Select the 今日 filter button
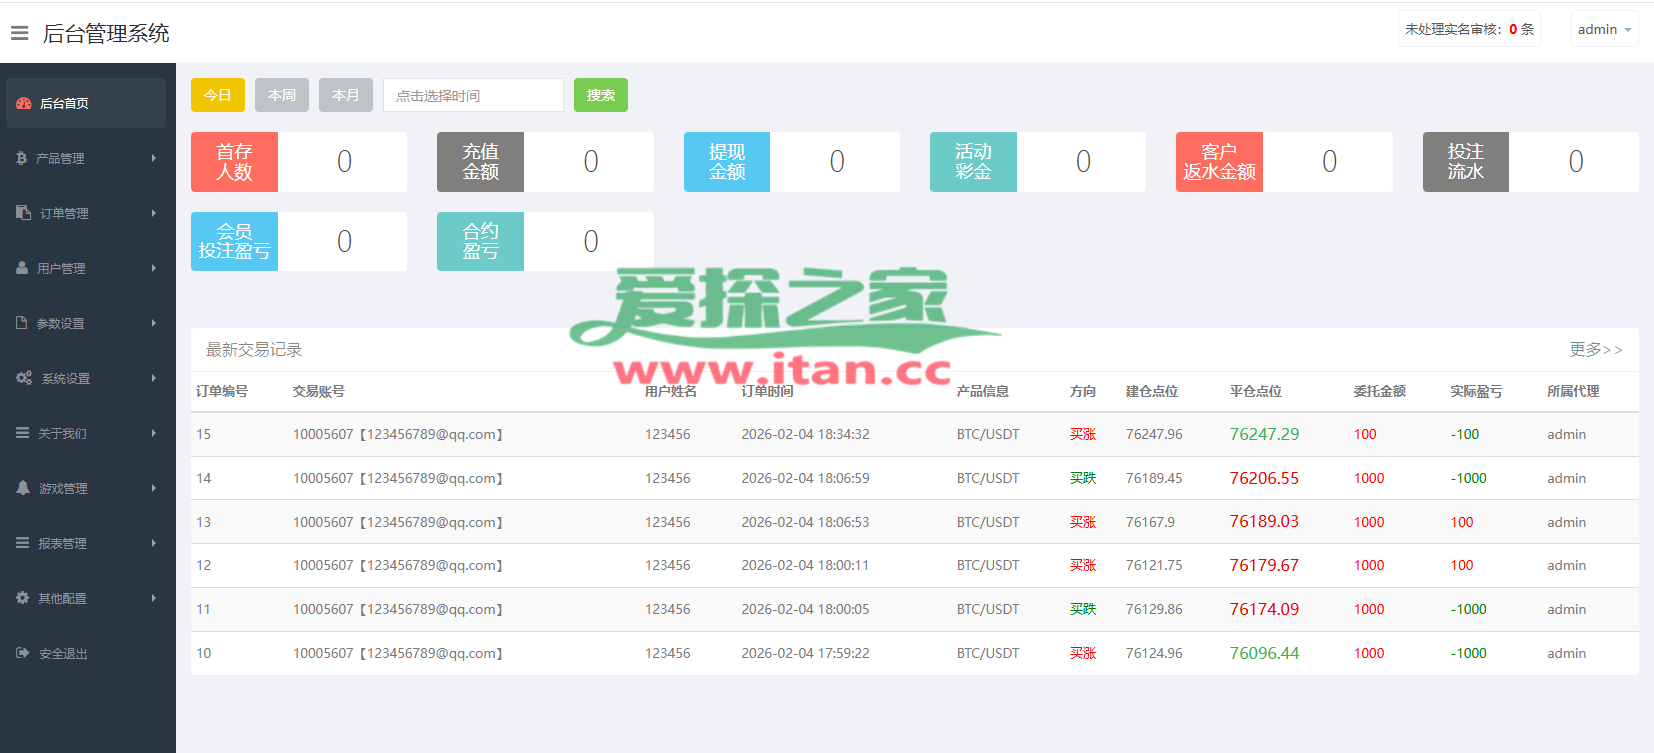The width and height of the screenshot is (1654, 753). [217, 95]
